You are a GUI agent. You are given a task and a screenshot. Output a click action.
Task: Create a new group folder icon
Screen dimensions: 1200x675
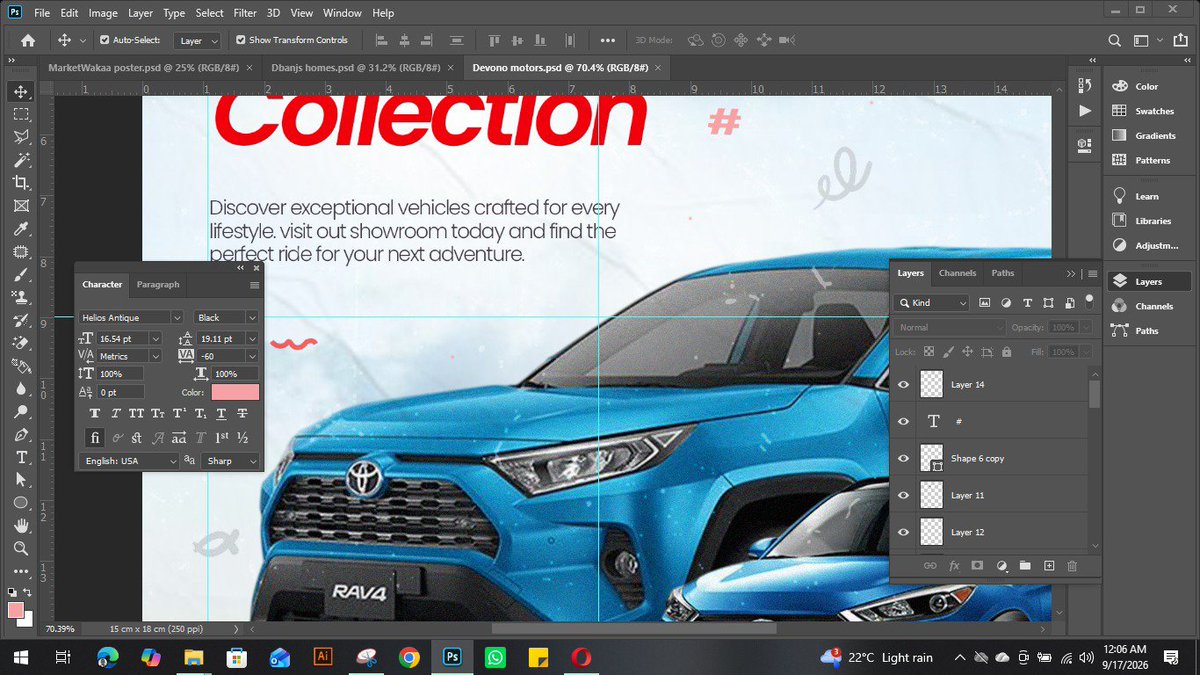1025,565
